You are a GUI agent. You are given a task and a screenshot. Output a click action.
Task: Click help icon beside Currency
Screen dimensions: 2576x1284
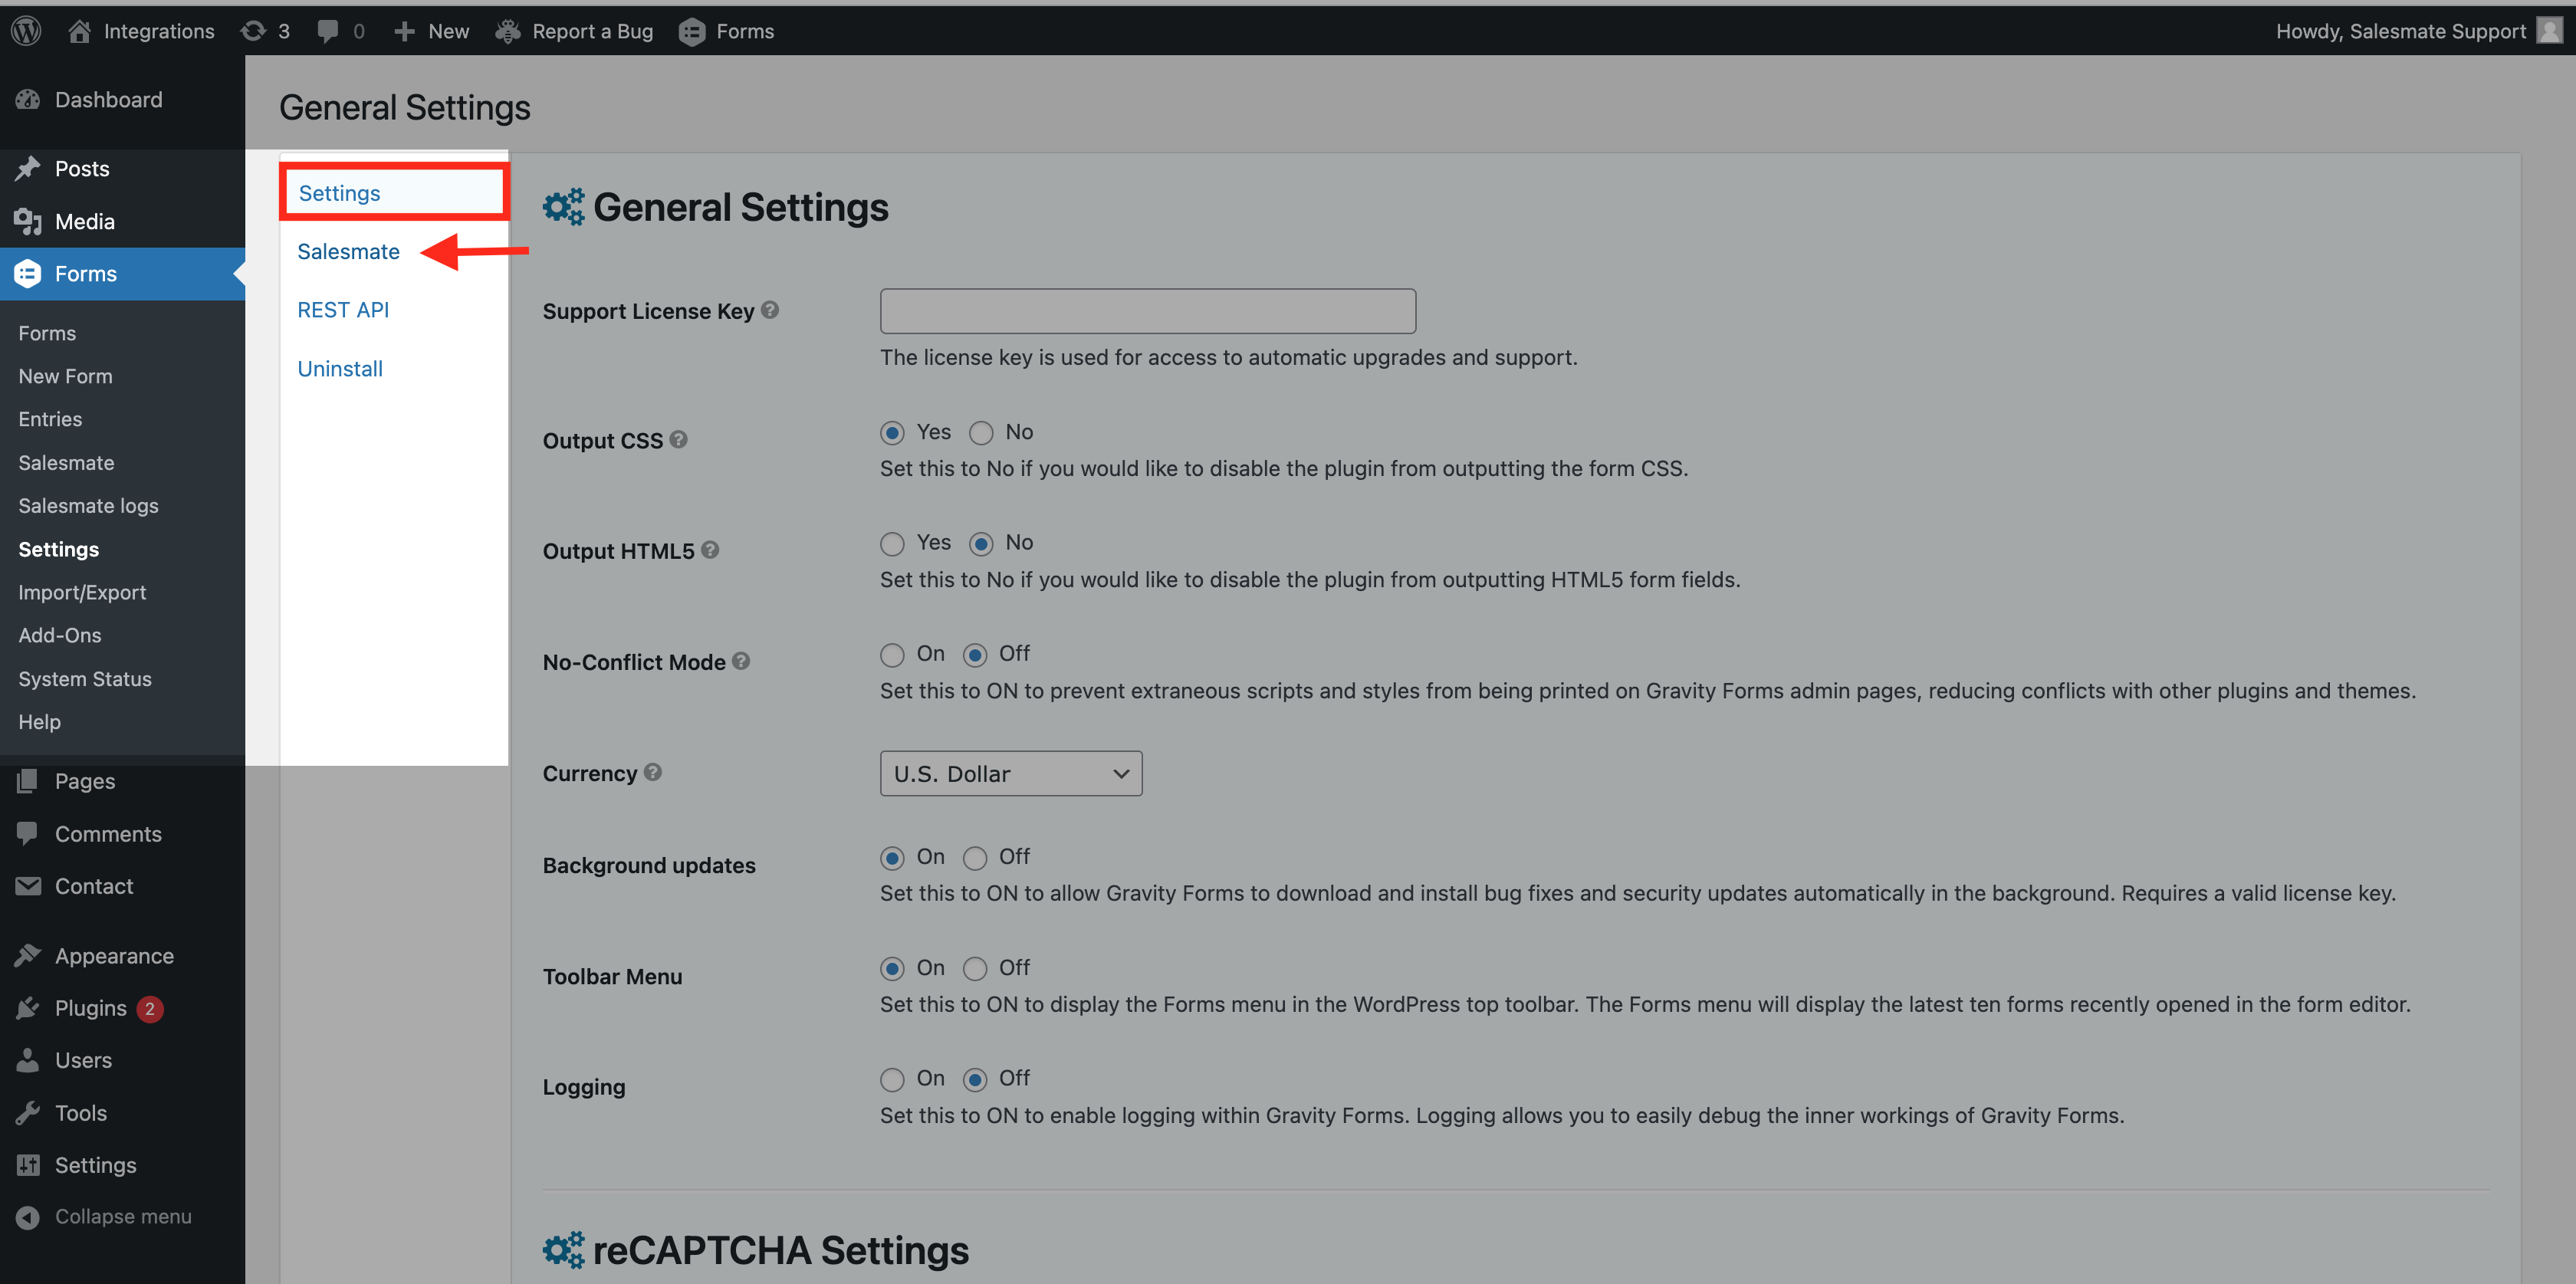pos(653,772)
